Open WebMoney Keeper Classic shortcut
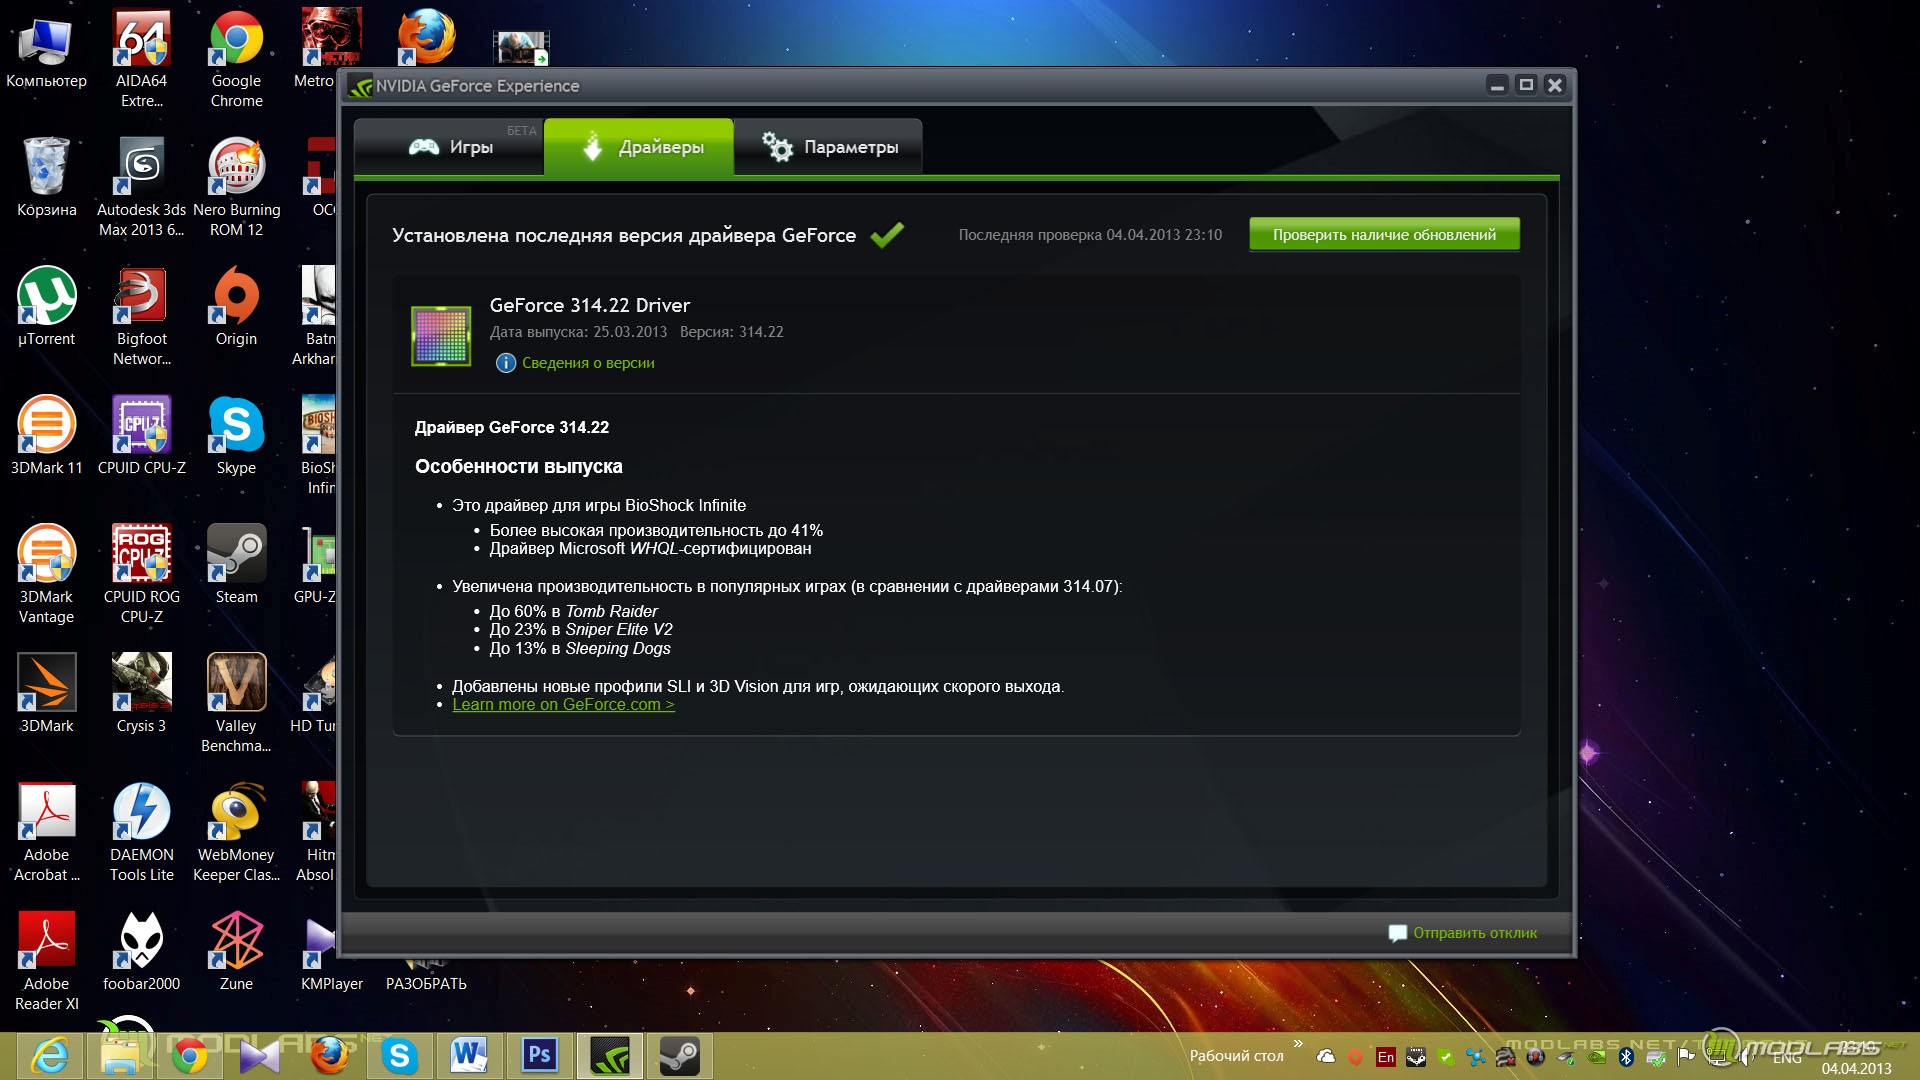This screenshot has width=1920, height=1080. pyautogui.click(x=236, y=832)
